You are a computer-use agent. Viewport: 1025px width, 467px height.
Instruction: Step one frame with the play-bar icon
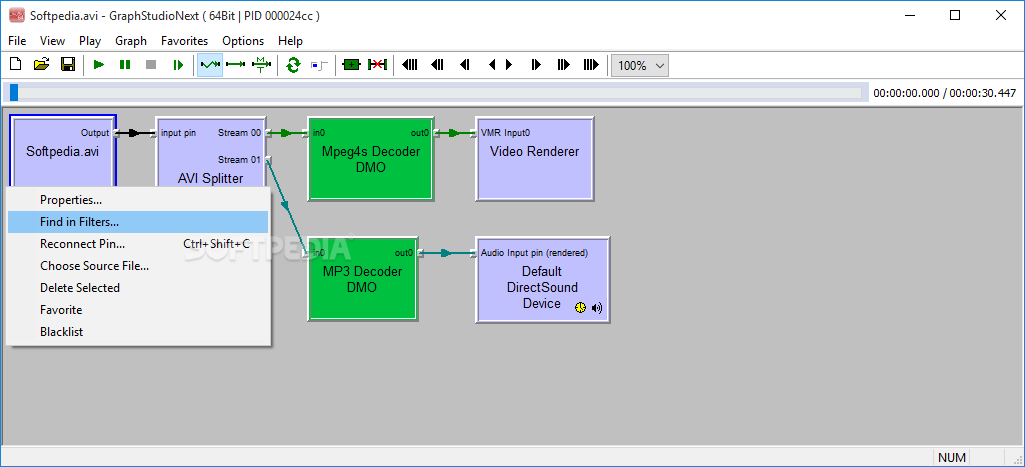(x=177, y=65)
